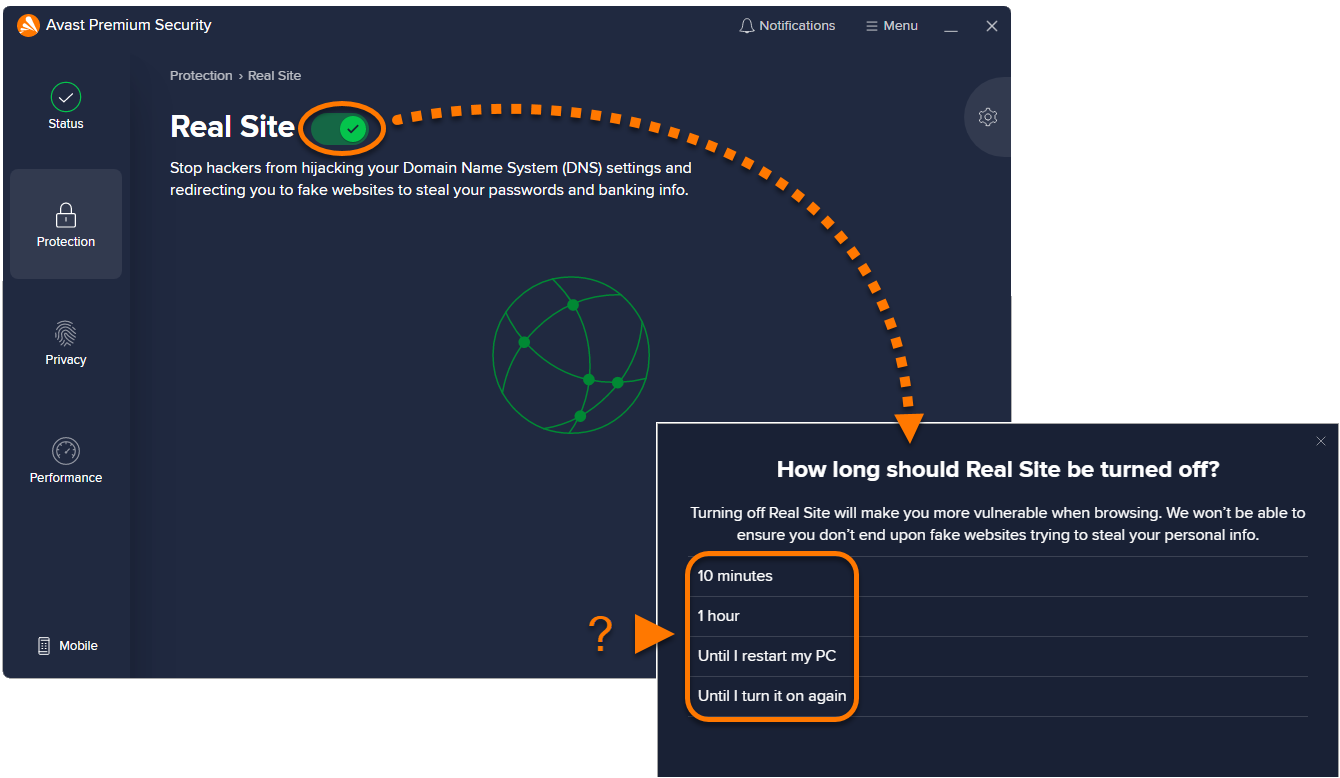Click the Mobile phone item
The width and height of the screenshot is (1340, 778).
coord(67,646)
